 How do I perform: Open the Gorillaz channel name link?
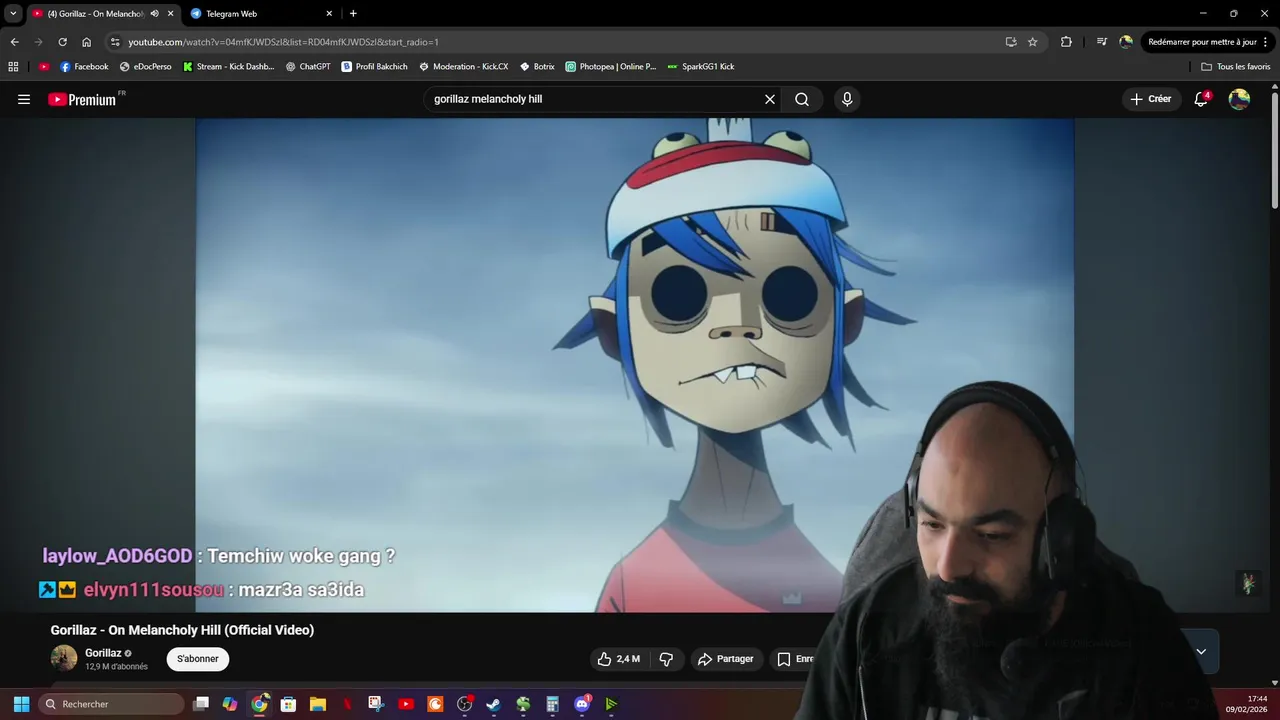[103, 653]
